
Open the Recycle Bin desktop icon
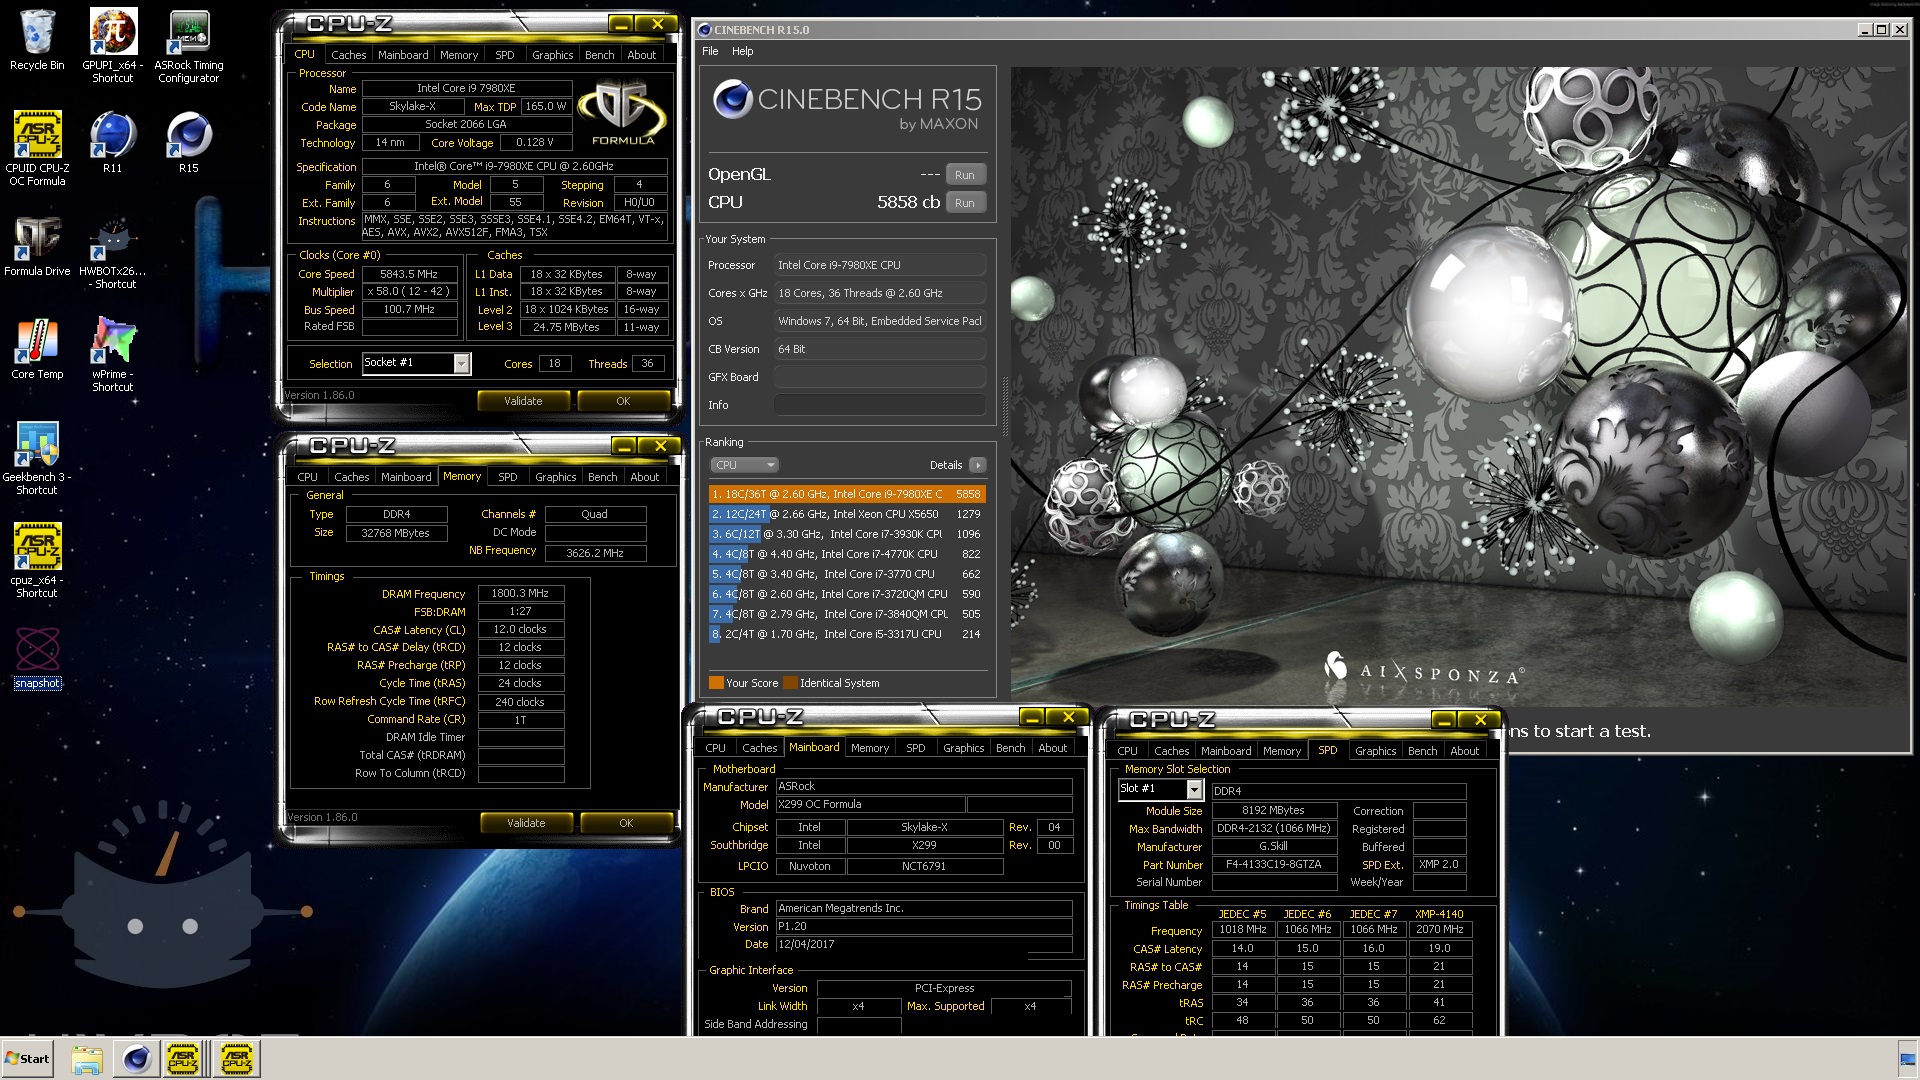[x=37, y=40]
